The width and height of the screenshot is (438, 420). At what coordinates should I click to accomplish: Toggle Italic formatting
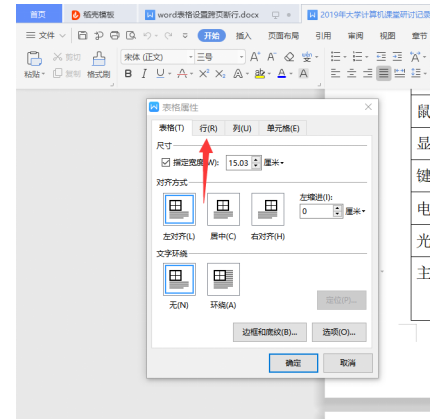[x=144, y=73]
